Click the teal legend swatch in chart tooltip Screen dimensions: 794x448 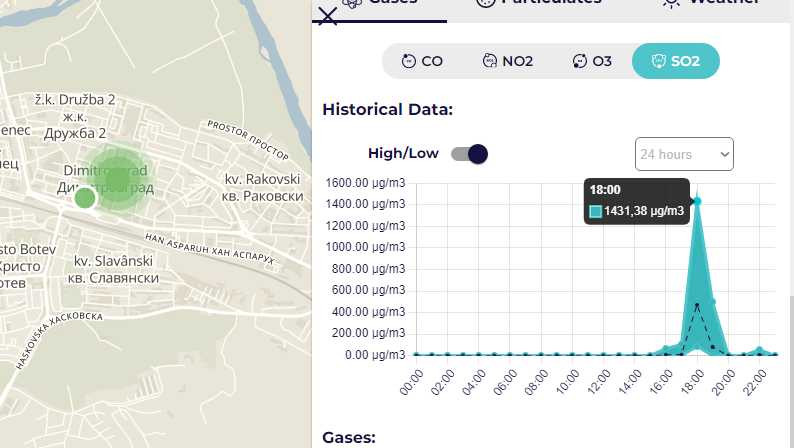pos(596,211)
